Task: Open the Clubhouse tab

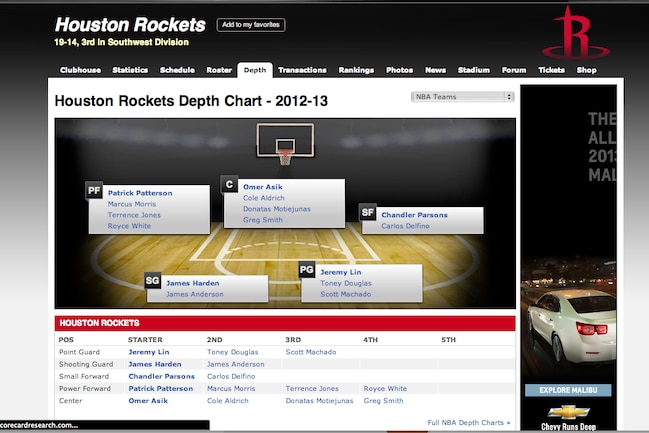Action: pyautogui.click(x=80, y=70)
